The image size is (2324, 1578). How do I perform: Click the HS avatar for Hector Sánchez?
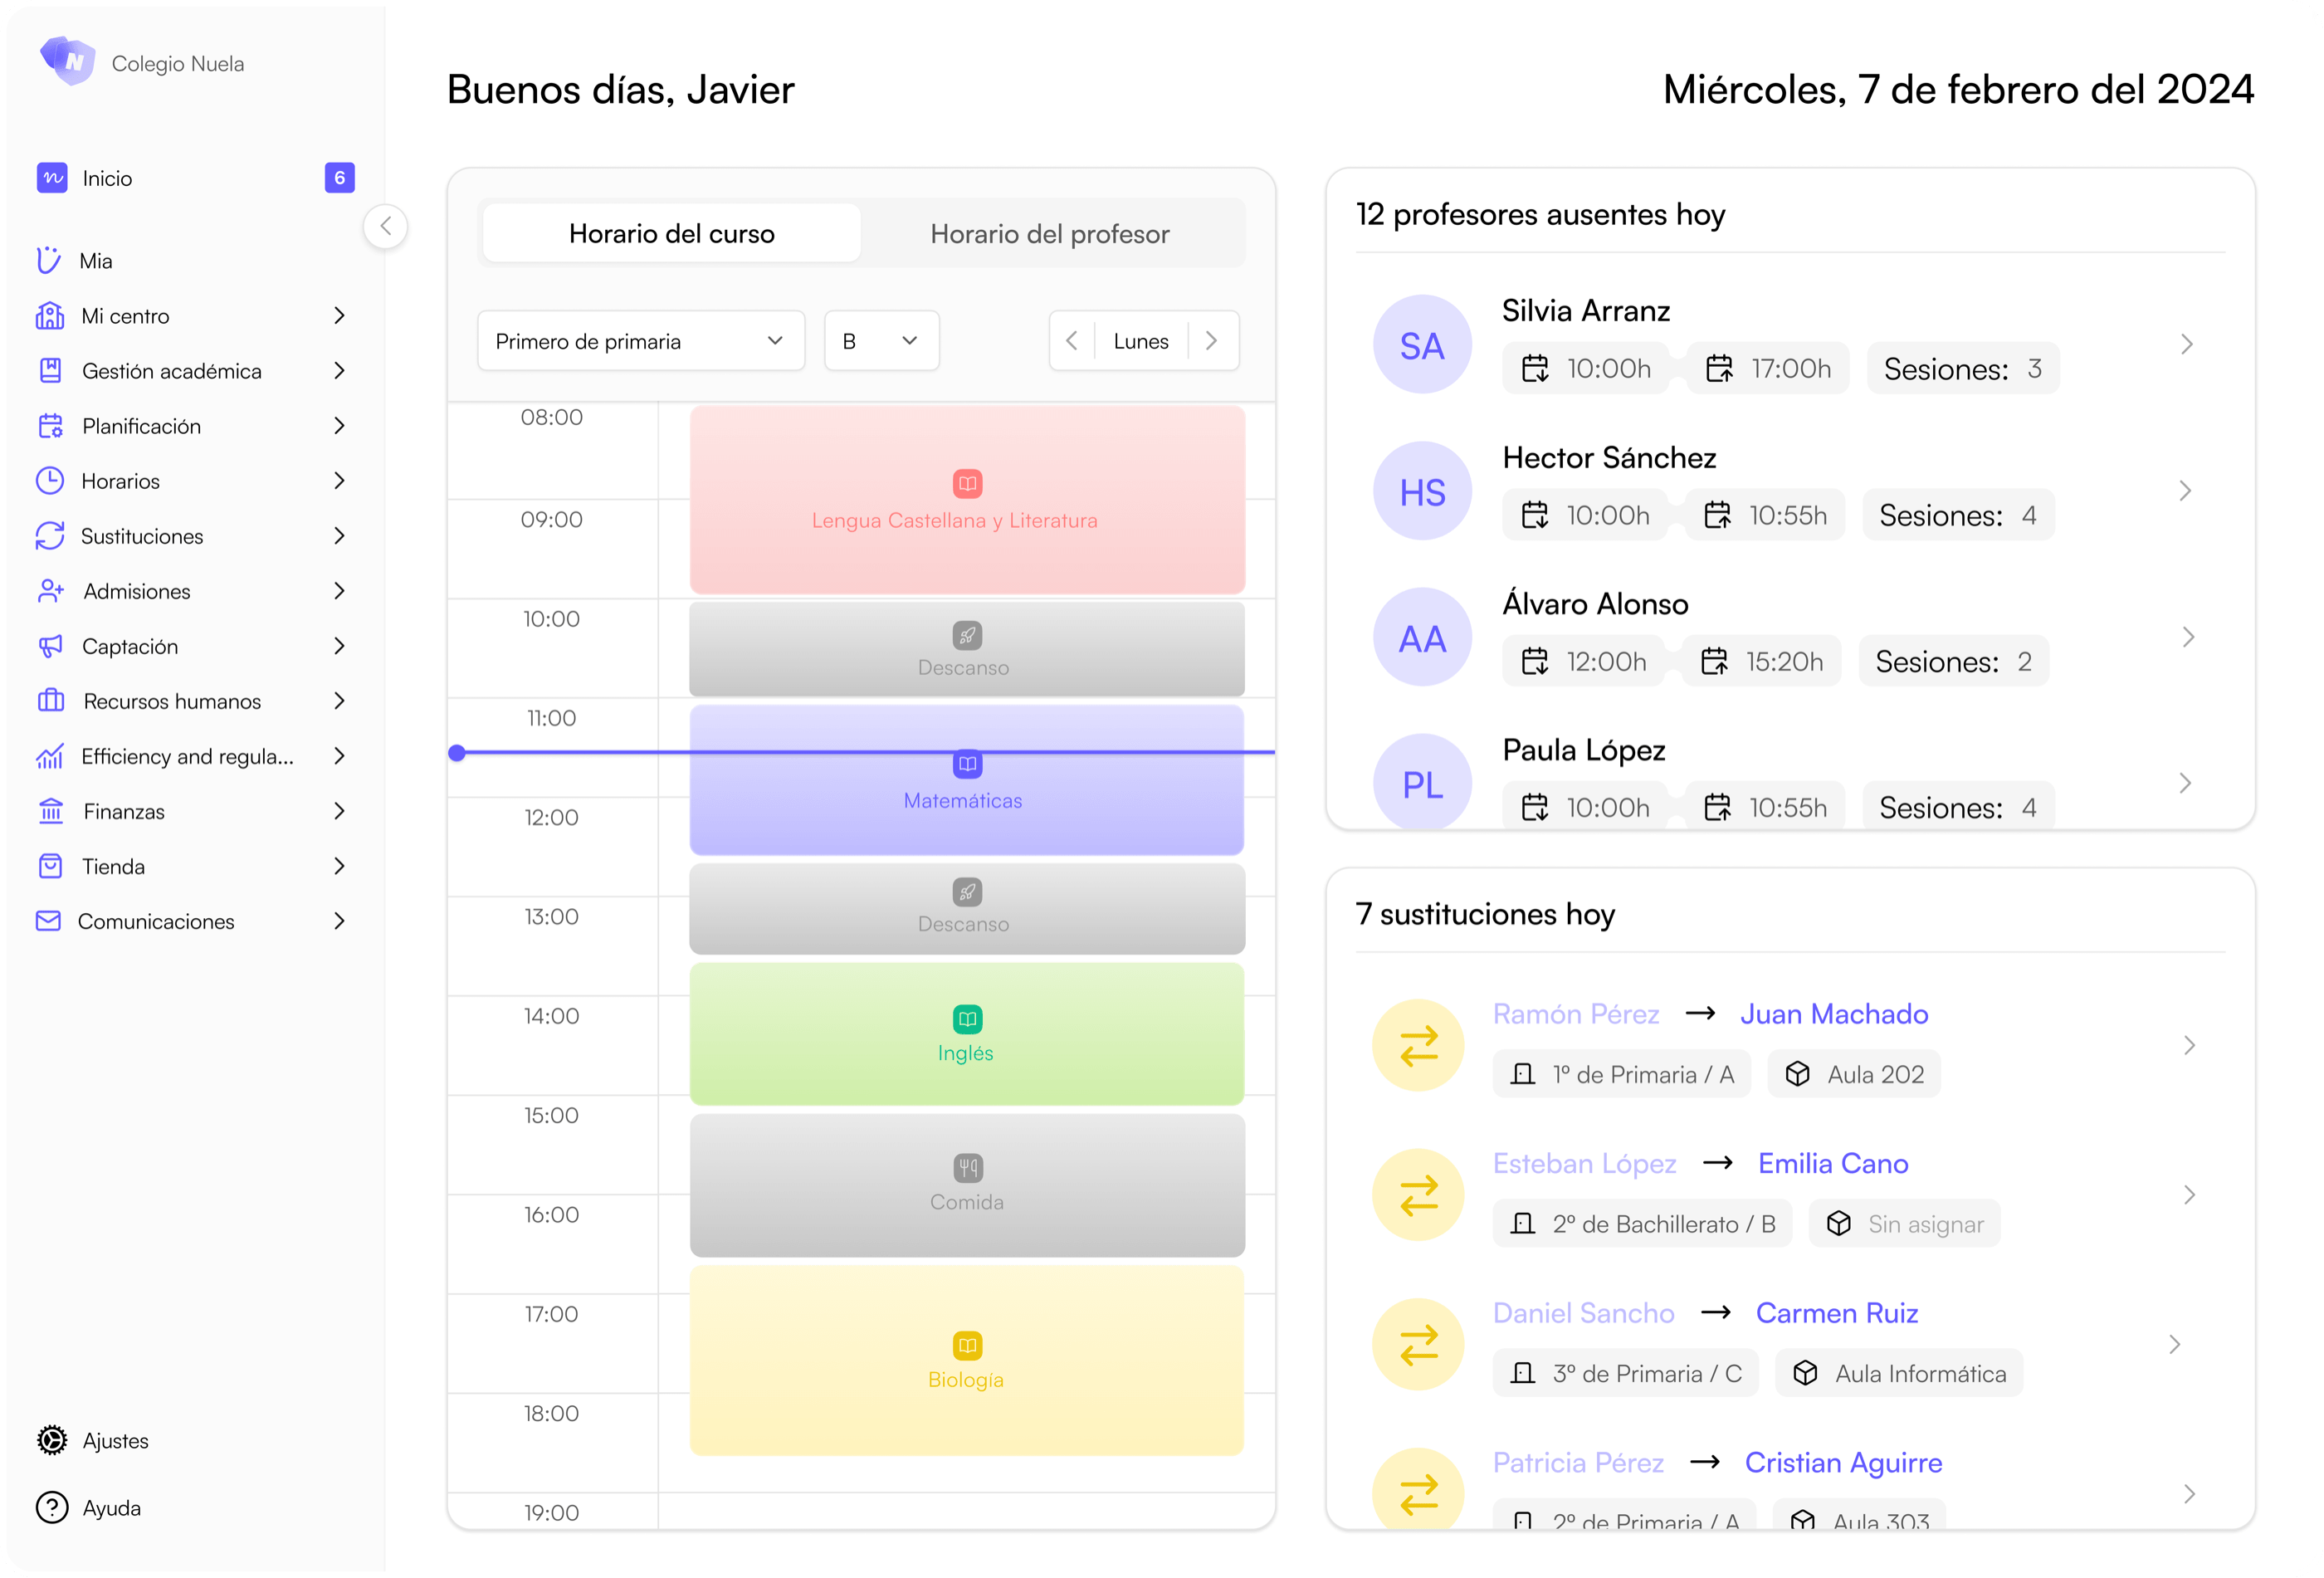click(1422, 491)
